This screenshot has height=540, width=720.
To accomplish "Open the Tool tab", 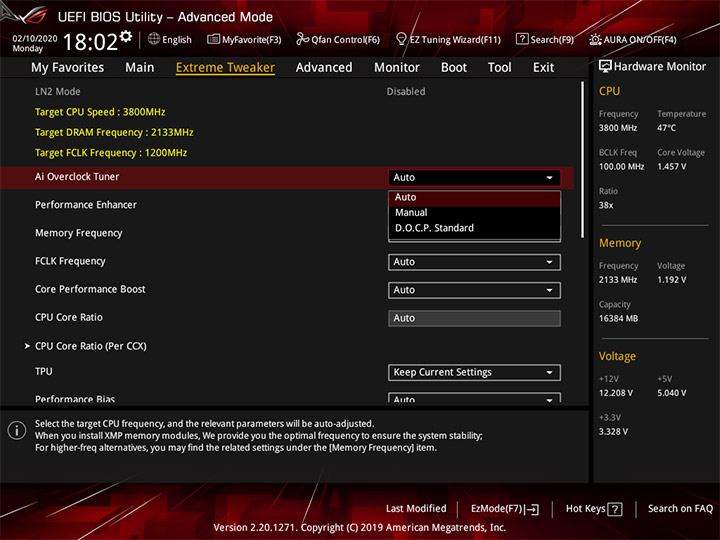I will 499,68.
